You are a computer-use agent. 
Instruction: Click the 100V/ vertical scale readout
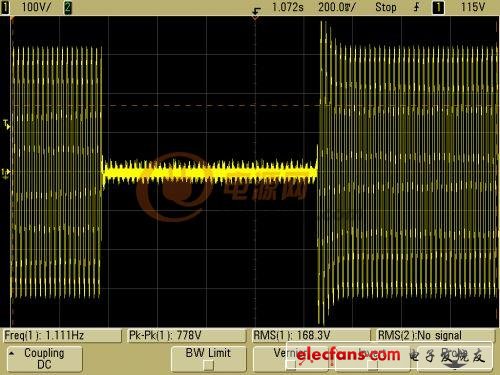click(x=36, y=7)
